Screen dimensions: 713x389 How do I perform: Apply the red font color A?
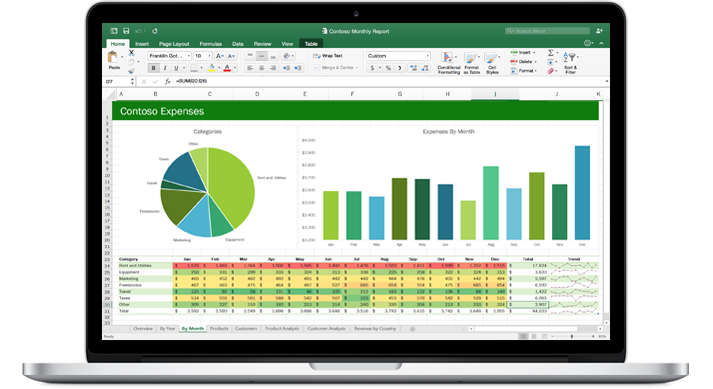click(227, 68)
